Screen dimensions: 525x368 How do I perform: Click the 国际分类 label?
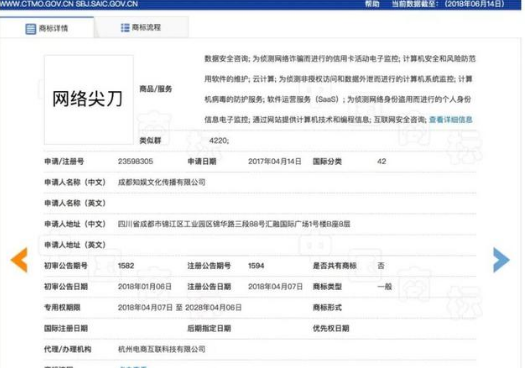[x=327, y=161]
